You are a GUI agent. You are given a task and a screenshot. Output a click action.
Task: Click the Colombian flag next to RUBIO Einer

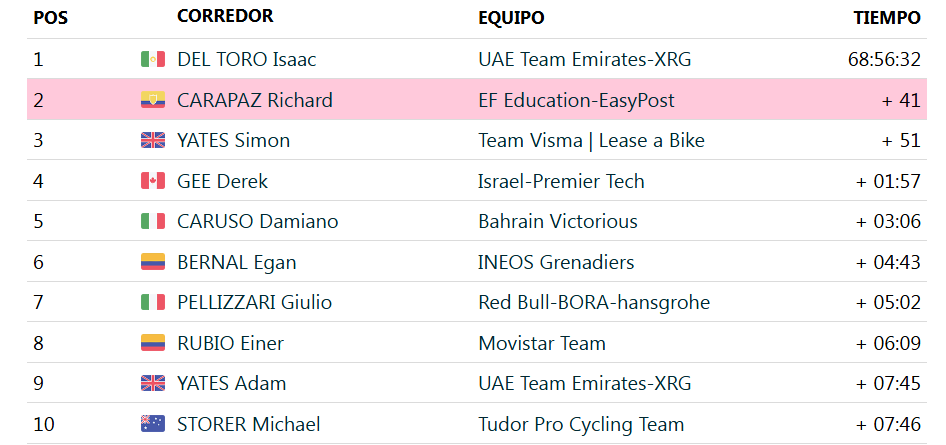click(x=153, y=343)
